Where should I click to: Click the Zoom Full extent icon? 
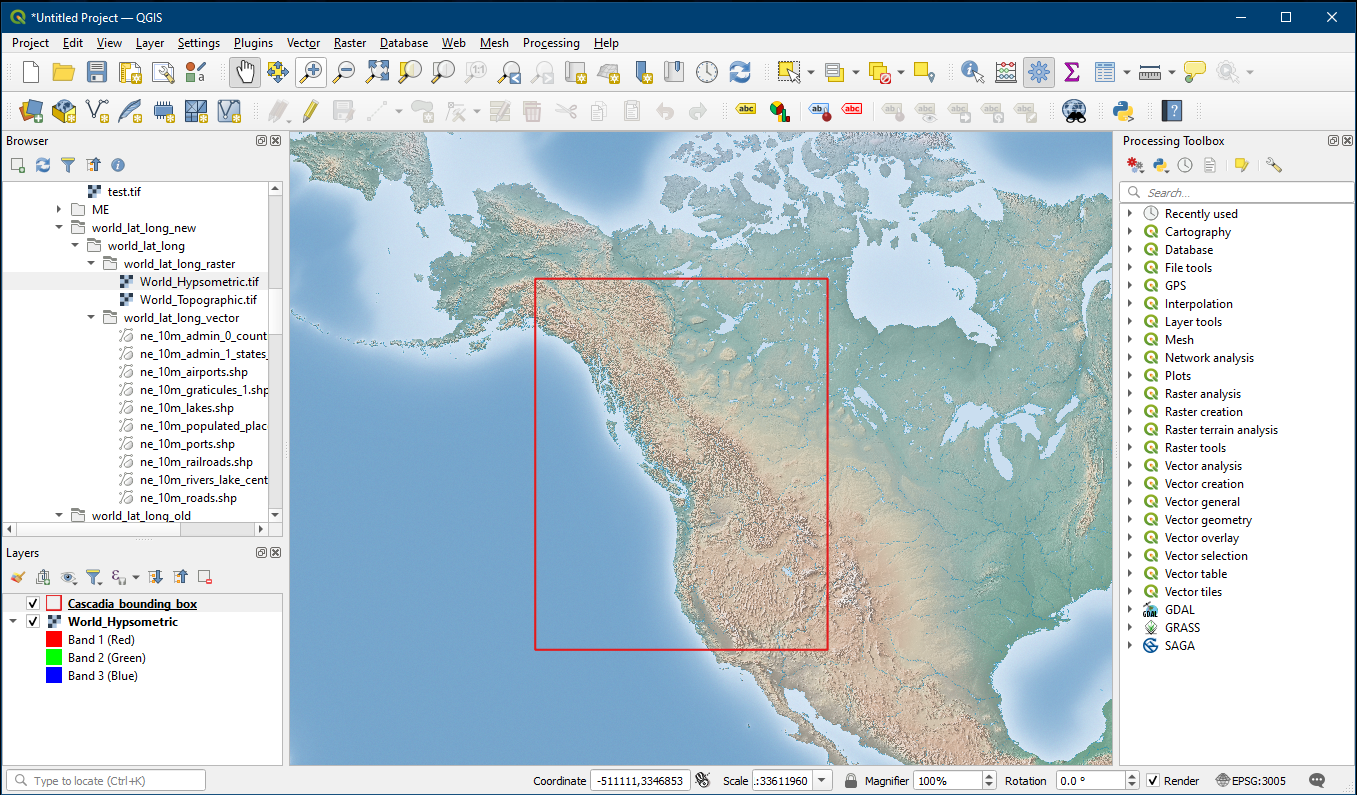pyautogui.click(x=377, y=72)
